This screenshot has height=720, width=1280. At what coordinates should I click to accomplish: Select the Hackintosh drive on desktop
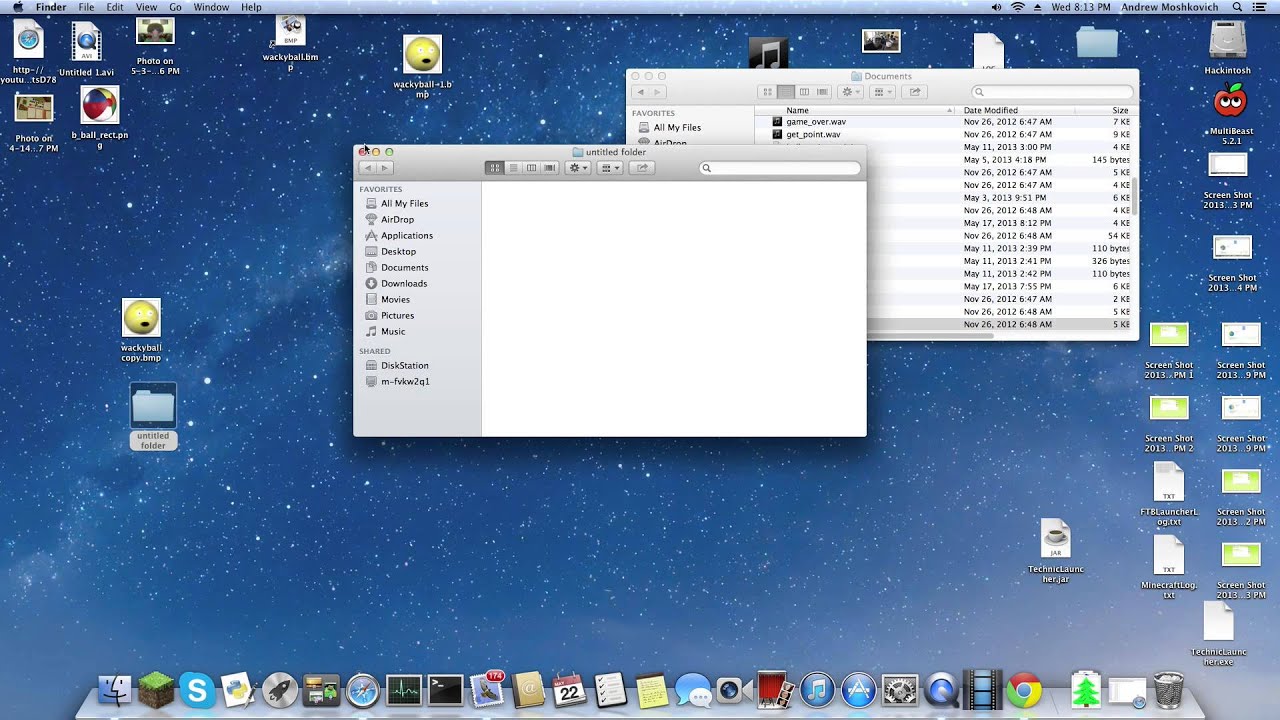[x=1227, y=49]
